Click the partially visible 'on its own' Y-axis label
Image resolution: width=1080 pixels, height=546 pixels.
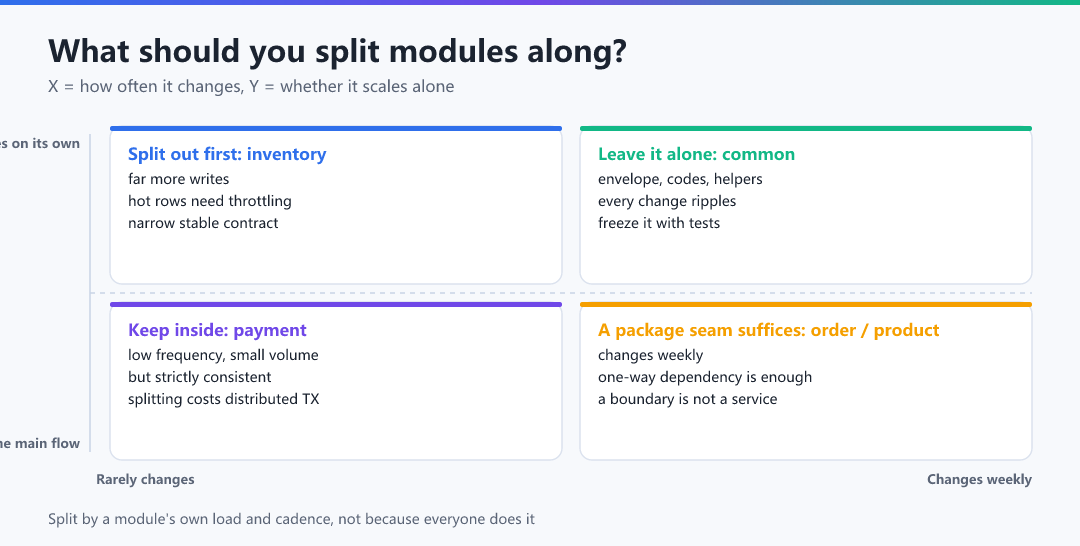[x=40, y=143]
